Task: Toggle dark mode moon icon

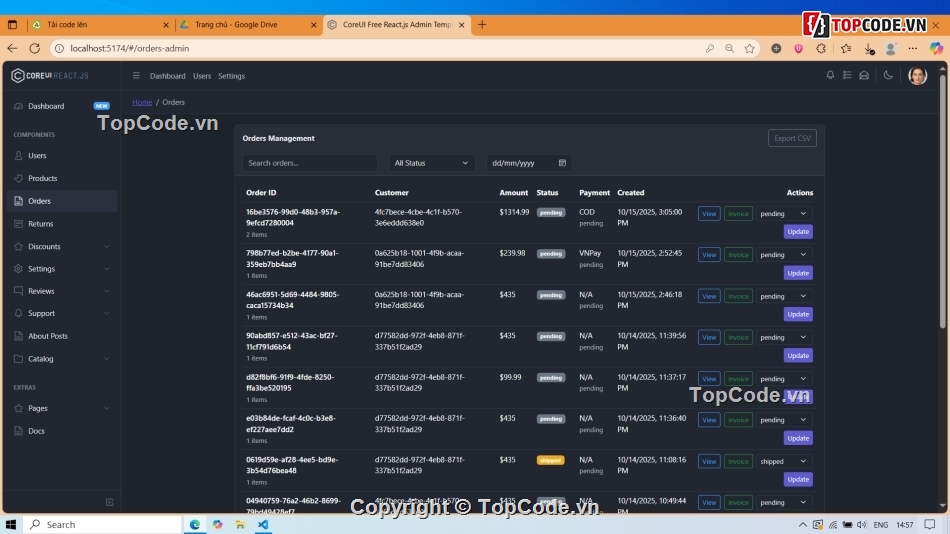Action: 888,75
